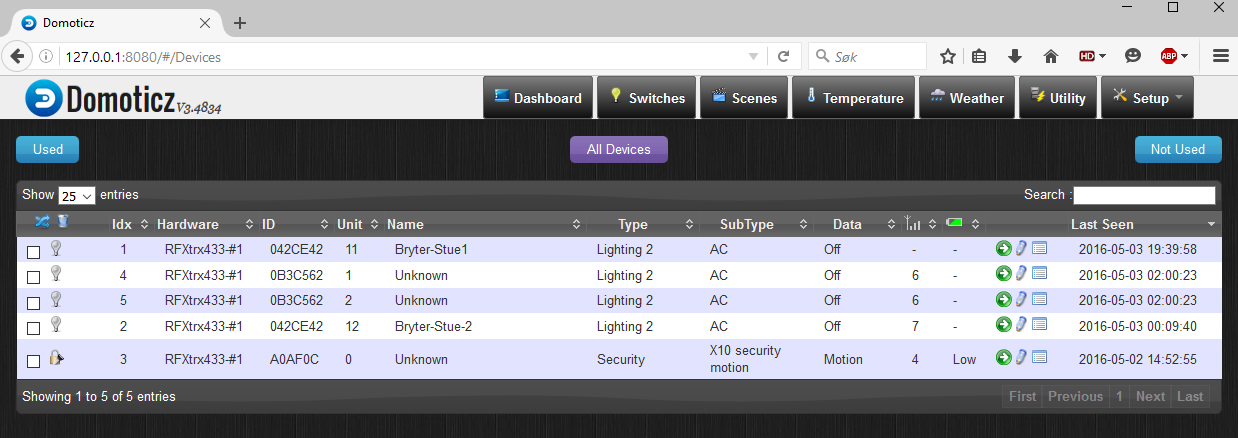Click the browser Søk search box
This screenshot has height=438, width=1238.
[869, 57]
